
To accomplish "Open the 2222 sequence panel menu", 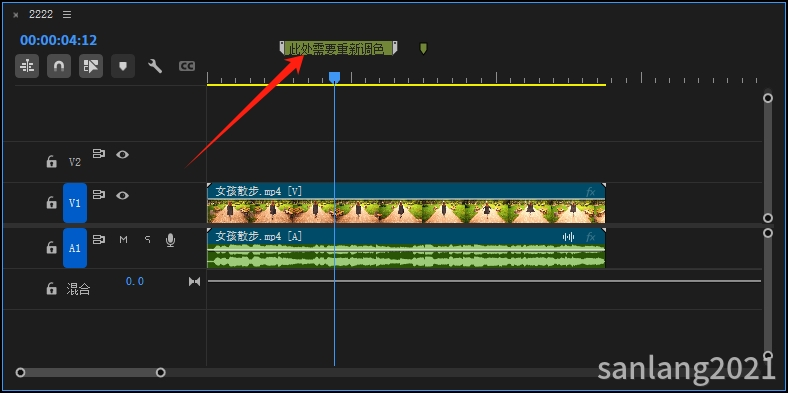I will pos(67,15).
